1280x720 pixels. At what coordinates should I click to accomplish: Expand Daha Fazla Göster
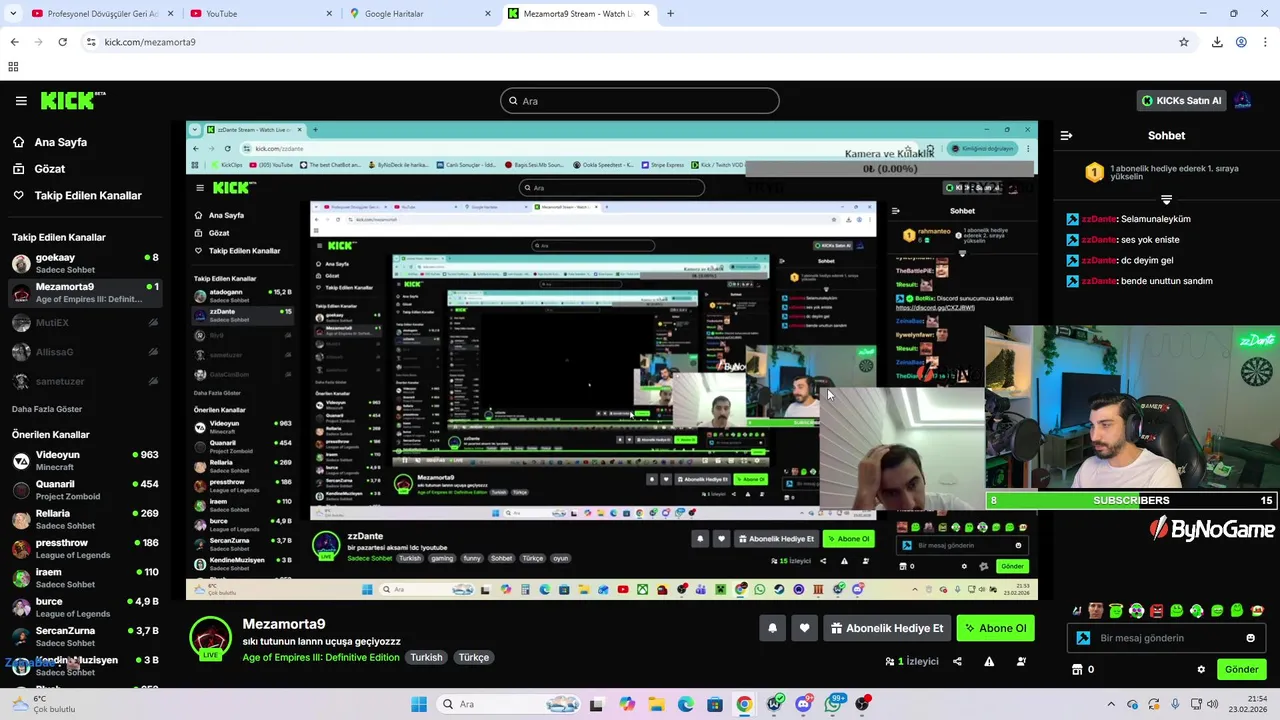click(47, 409)
